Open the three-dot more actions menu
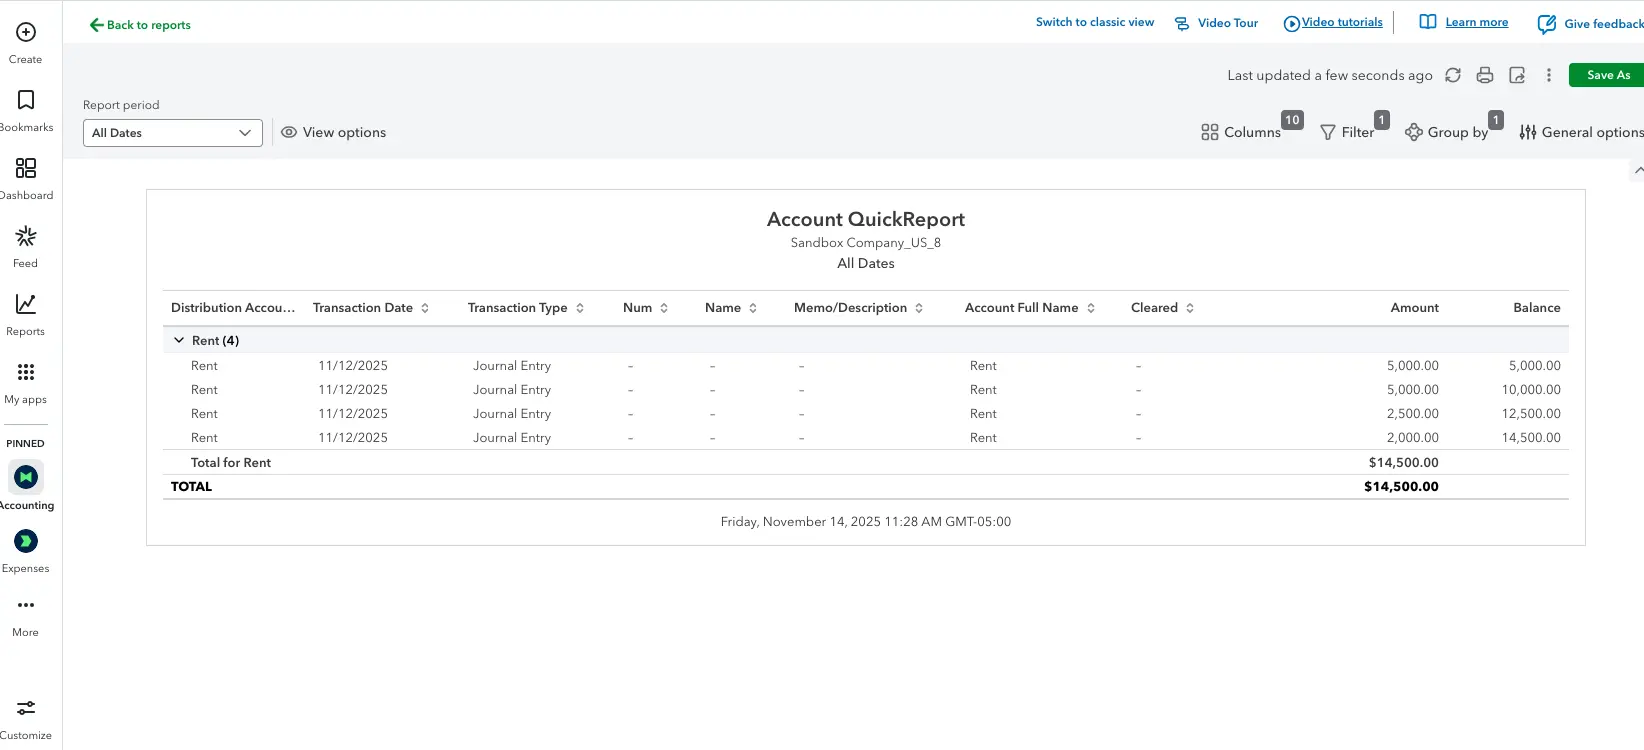 coord(1549,75)
